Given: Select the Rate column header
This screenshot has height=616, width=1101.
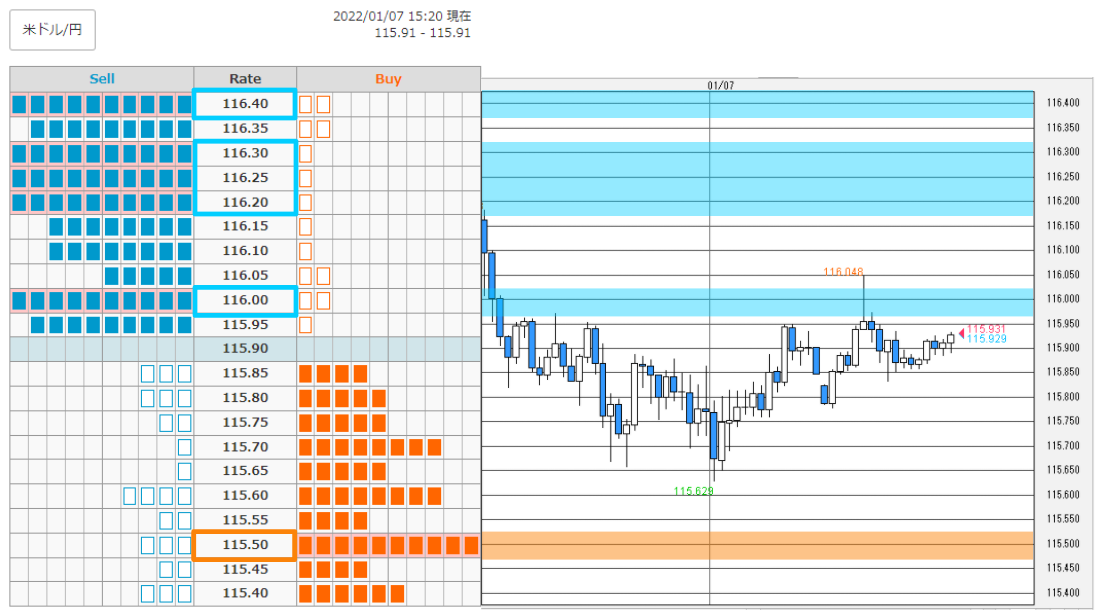Looking at the screenshot, I should (245, 79).
